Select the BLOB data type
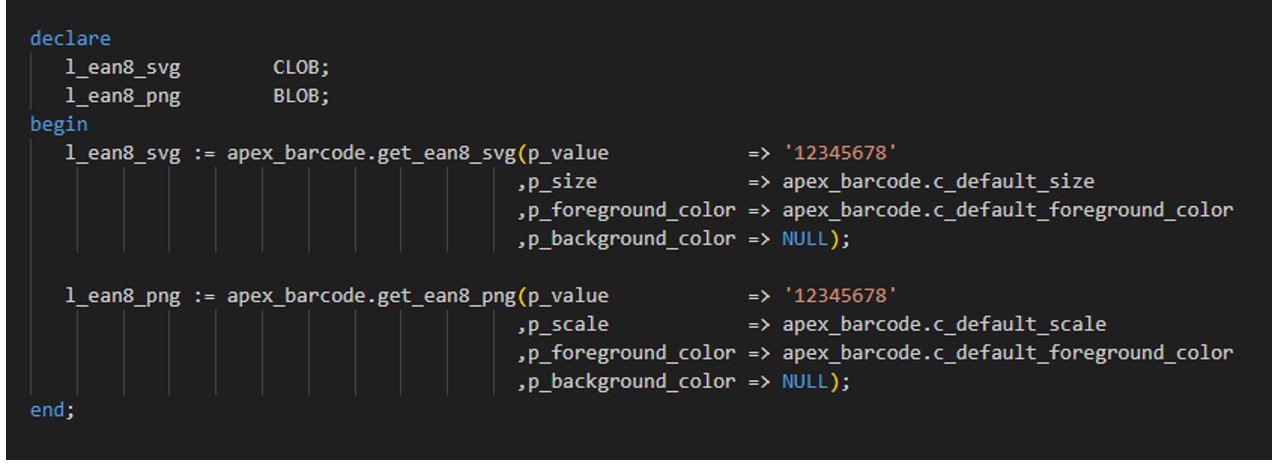1275x468 pixels. click(296, 97)
